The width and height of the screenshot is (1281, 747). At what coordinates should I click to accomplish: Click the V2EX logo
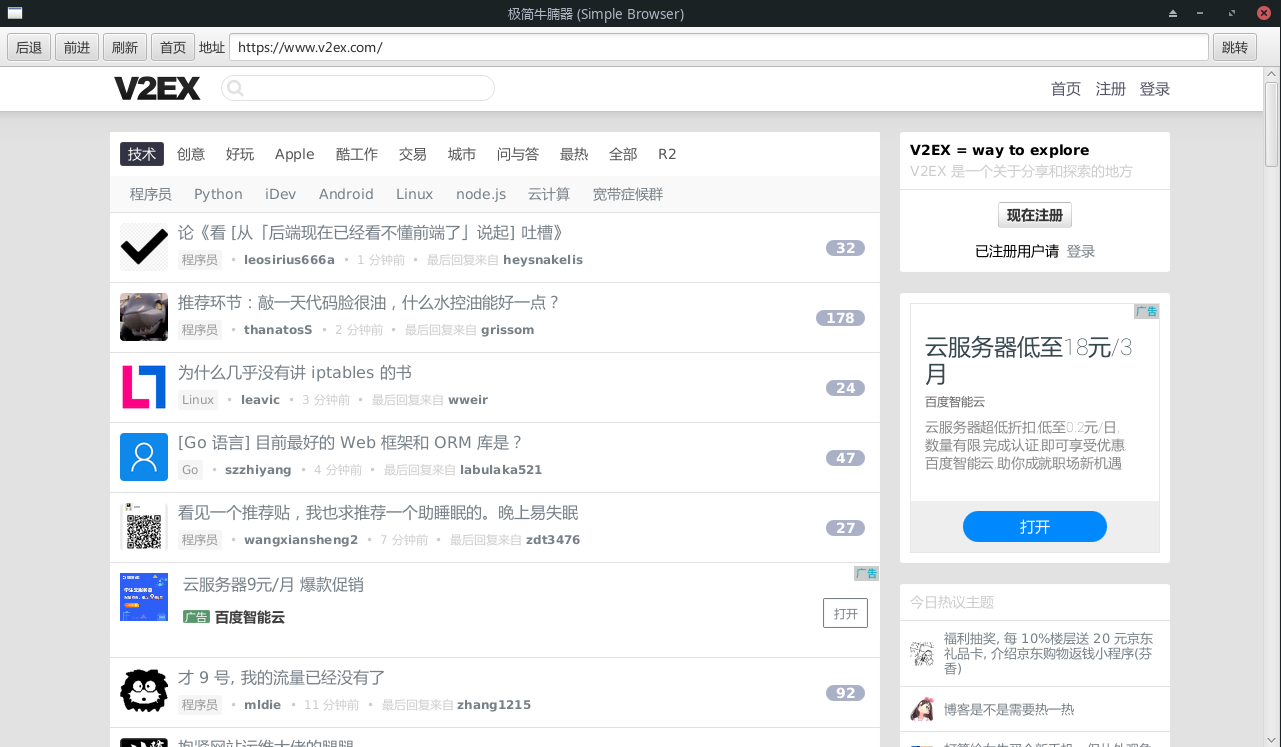[x=157, y=89]
